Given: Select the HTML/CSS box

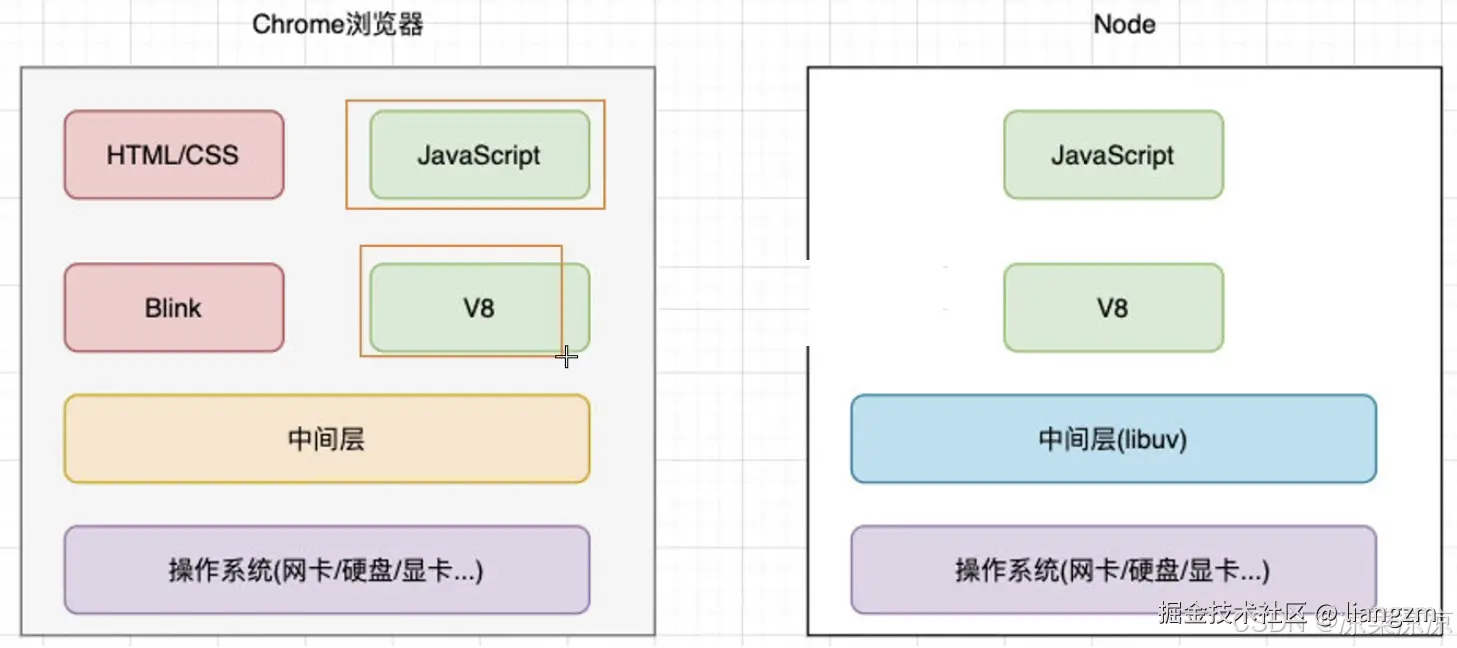Looking at the screenshot, I should (173, 155).
